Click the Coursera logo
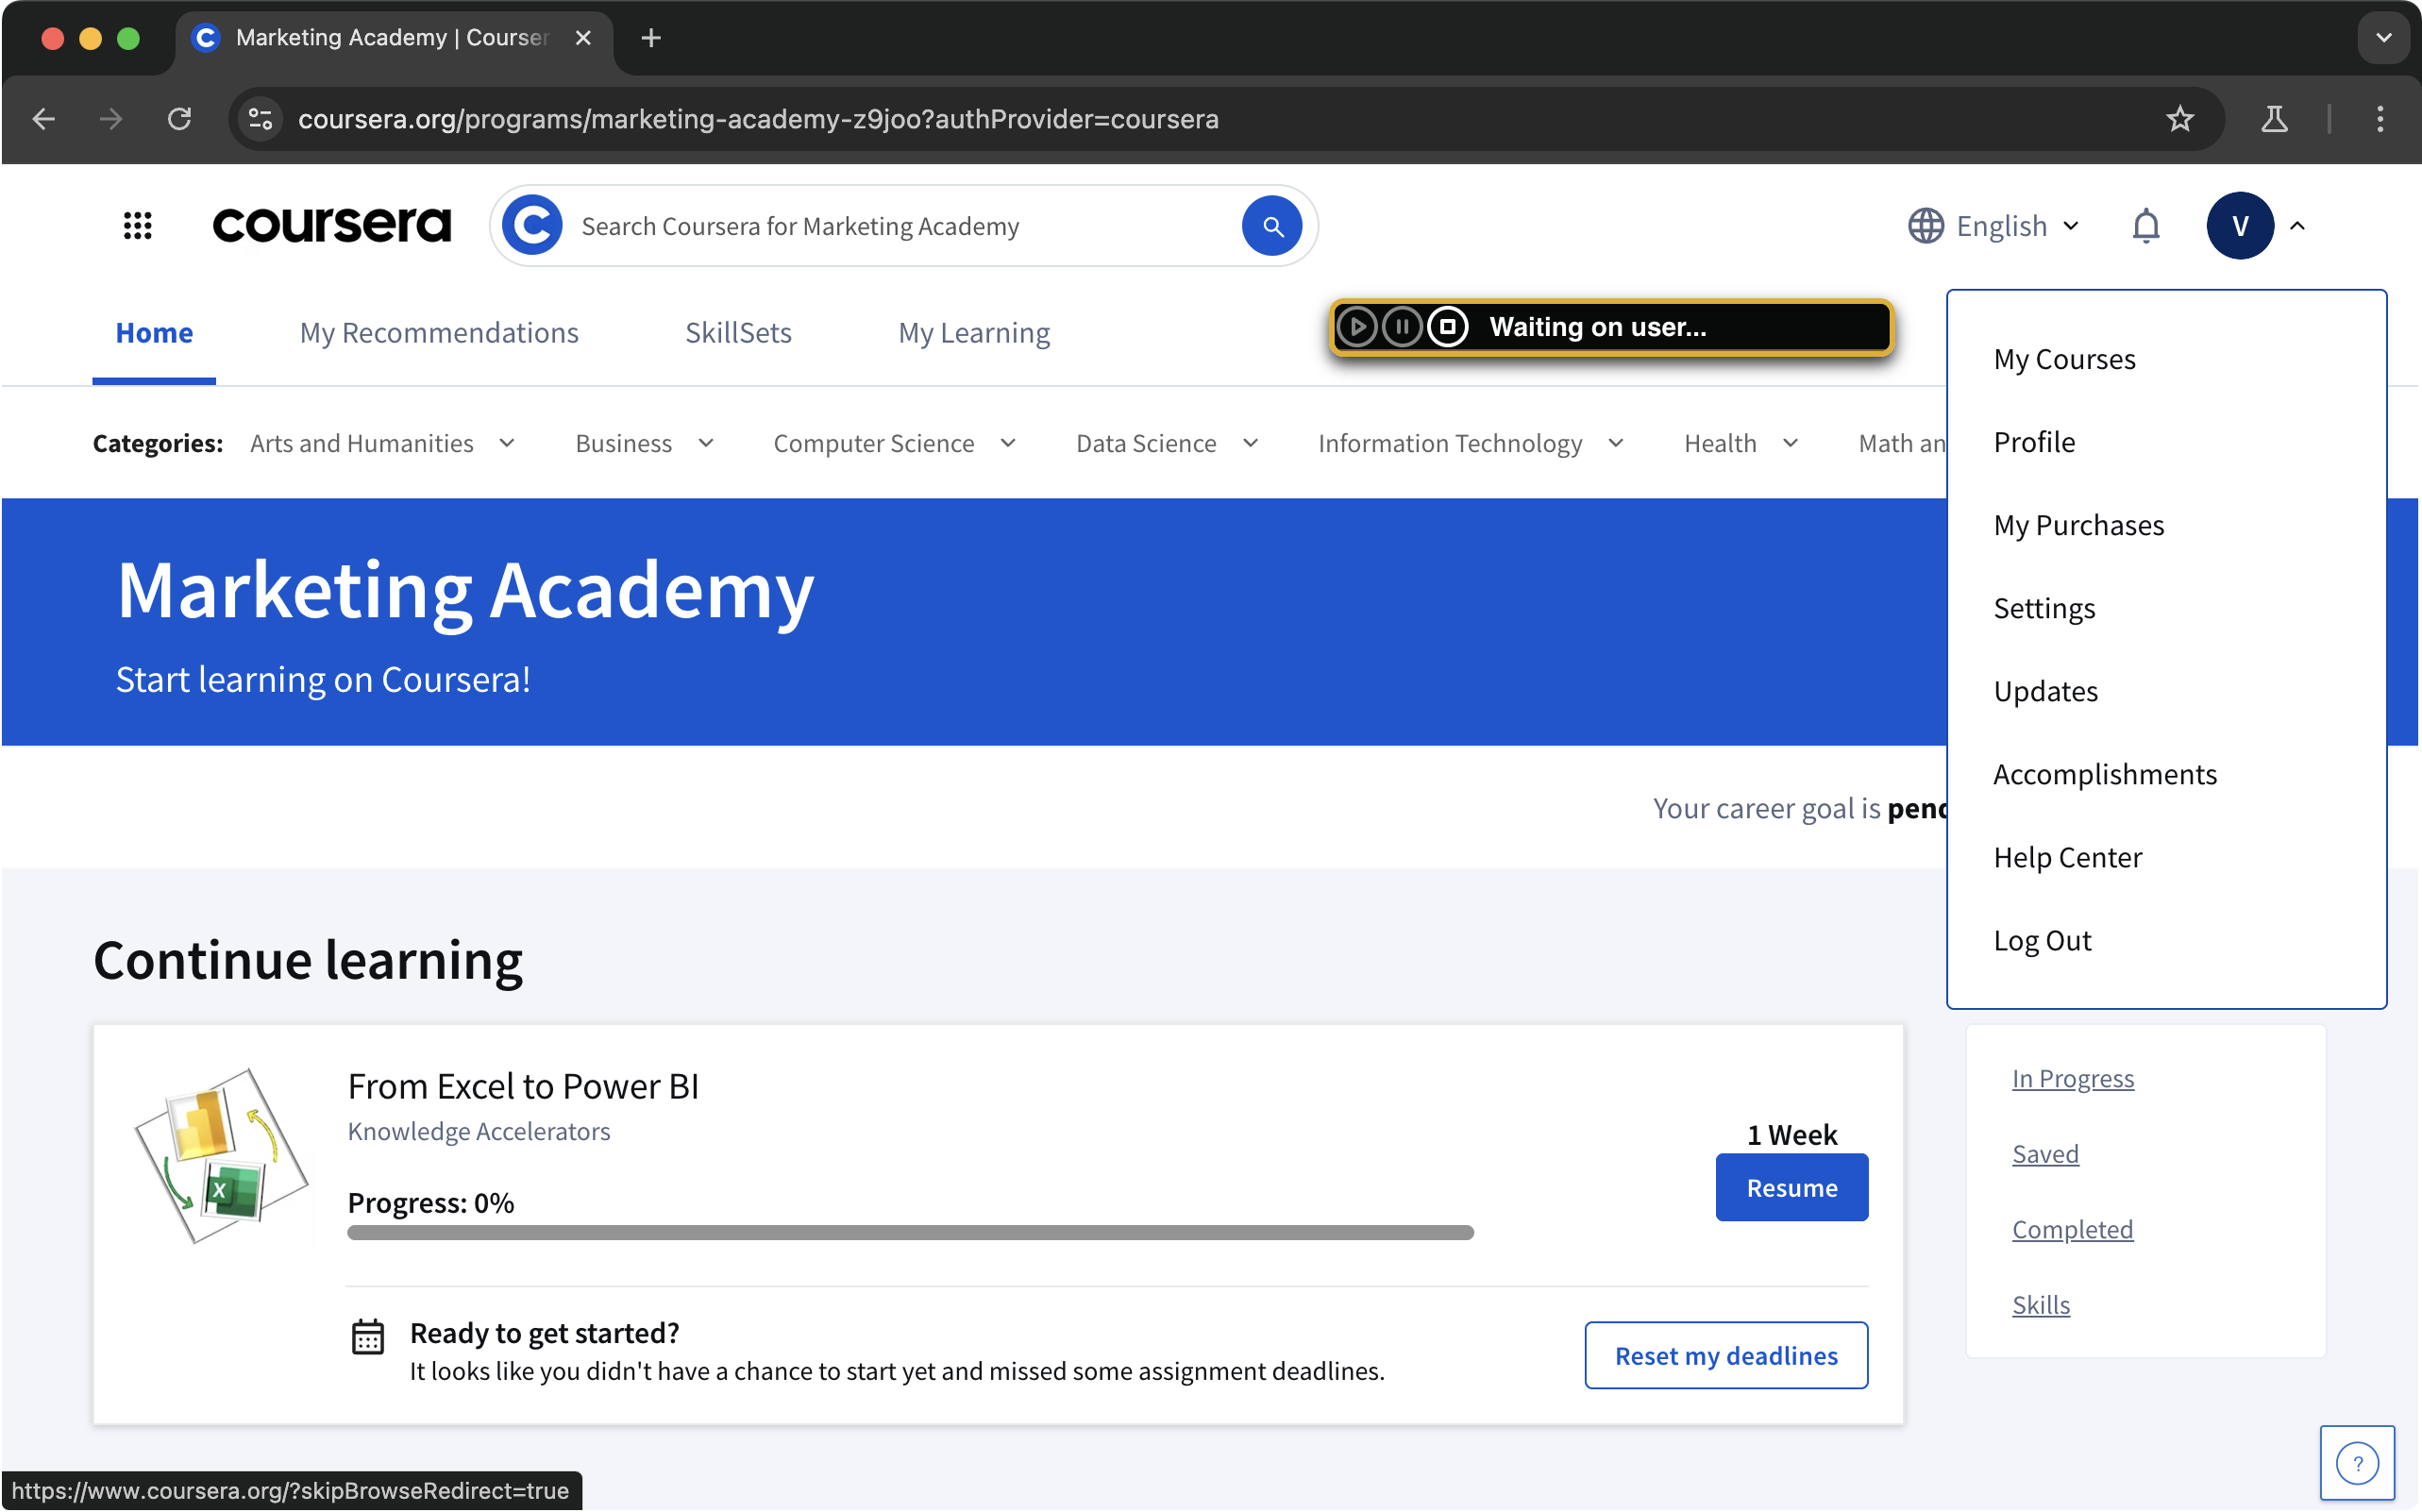 [x=332, y=225]
